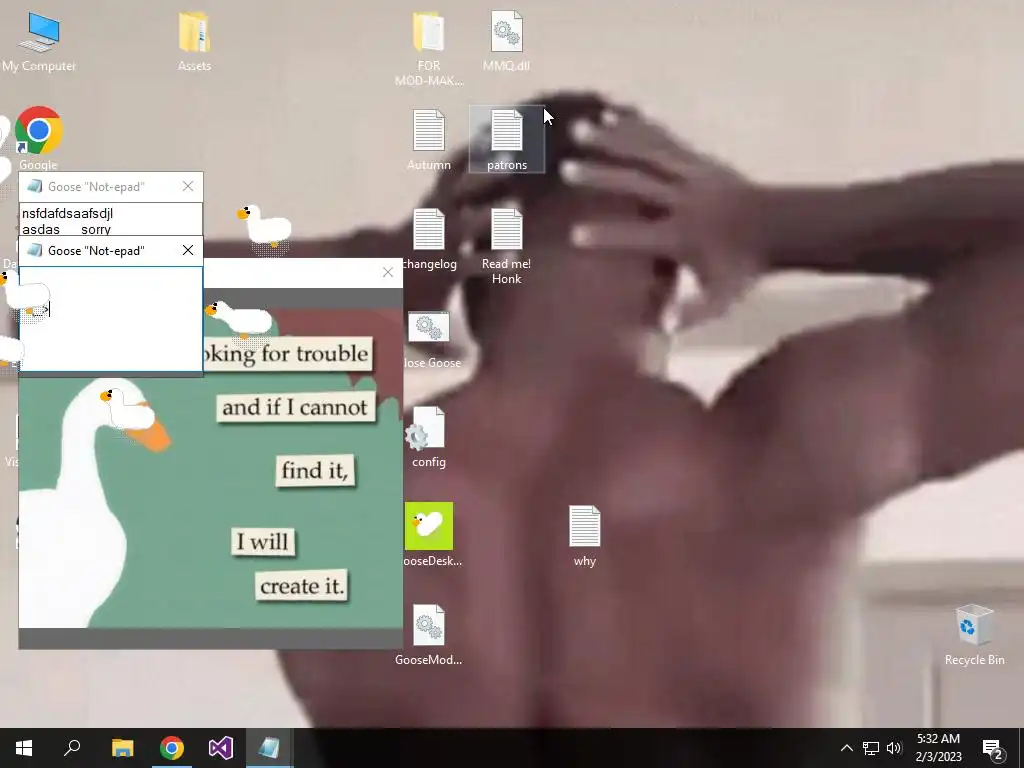Launch the GooseDesktop application icon
The width and height of the screenshot is (1024, 768).
[431, 534]
